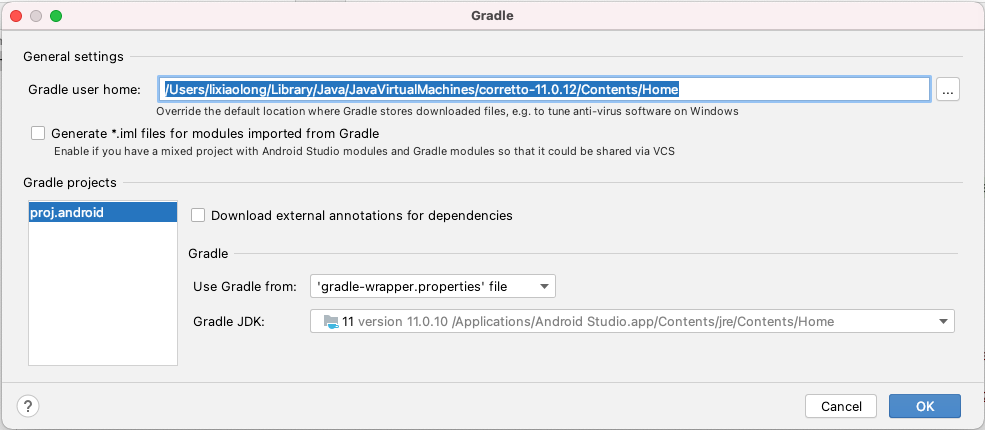
Task: Click the 'Gradle JDK:' label
Action: pyautogui.click(x=229, y=322)
